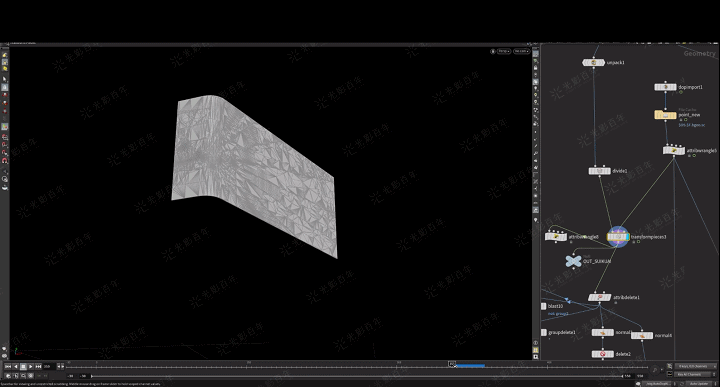Click the speech bubble icon in status bar
The height and width of the screenshot is (387, 720).
coord(638,383)
